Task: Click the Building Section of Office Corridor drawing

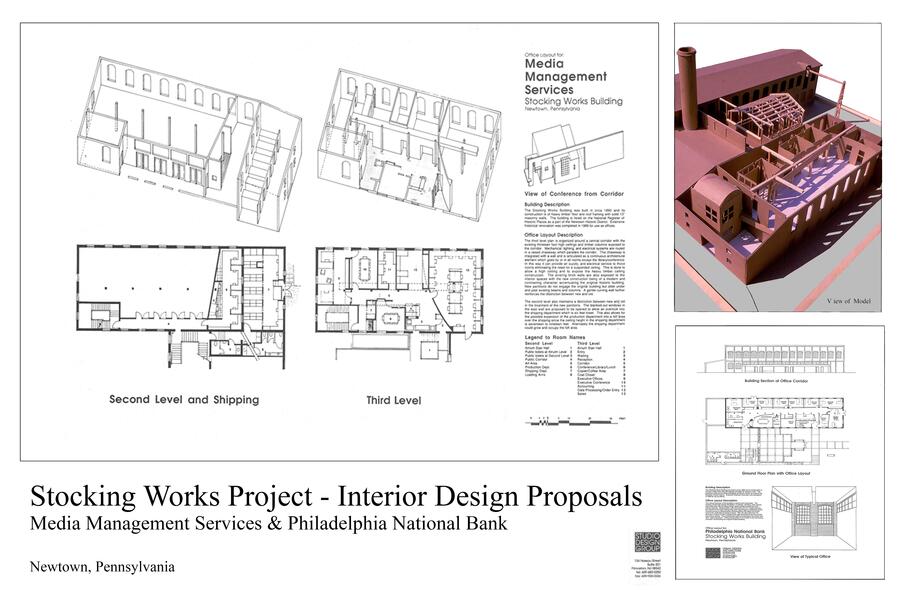Action: 776,361
